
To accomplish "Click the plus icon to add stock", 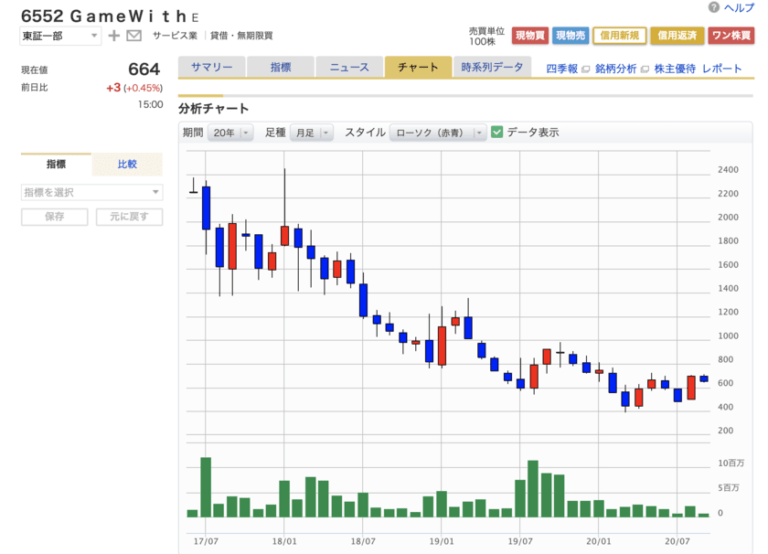I will (x=114, y=36).
